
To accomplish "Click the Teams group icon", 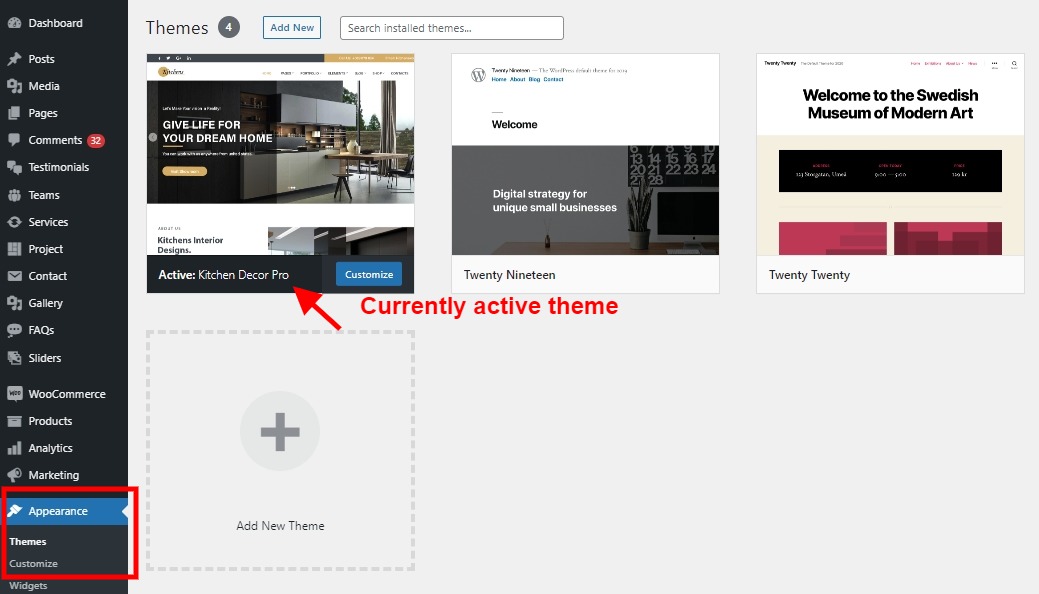I will pos(14,195).
